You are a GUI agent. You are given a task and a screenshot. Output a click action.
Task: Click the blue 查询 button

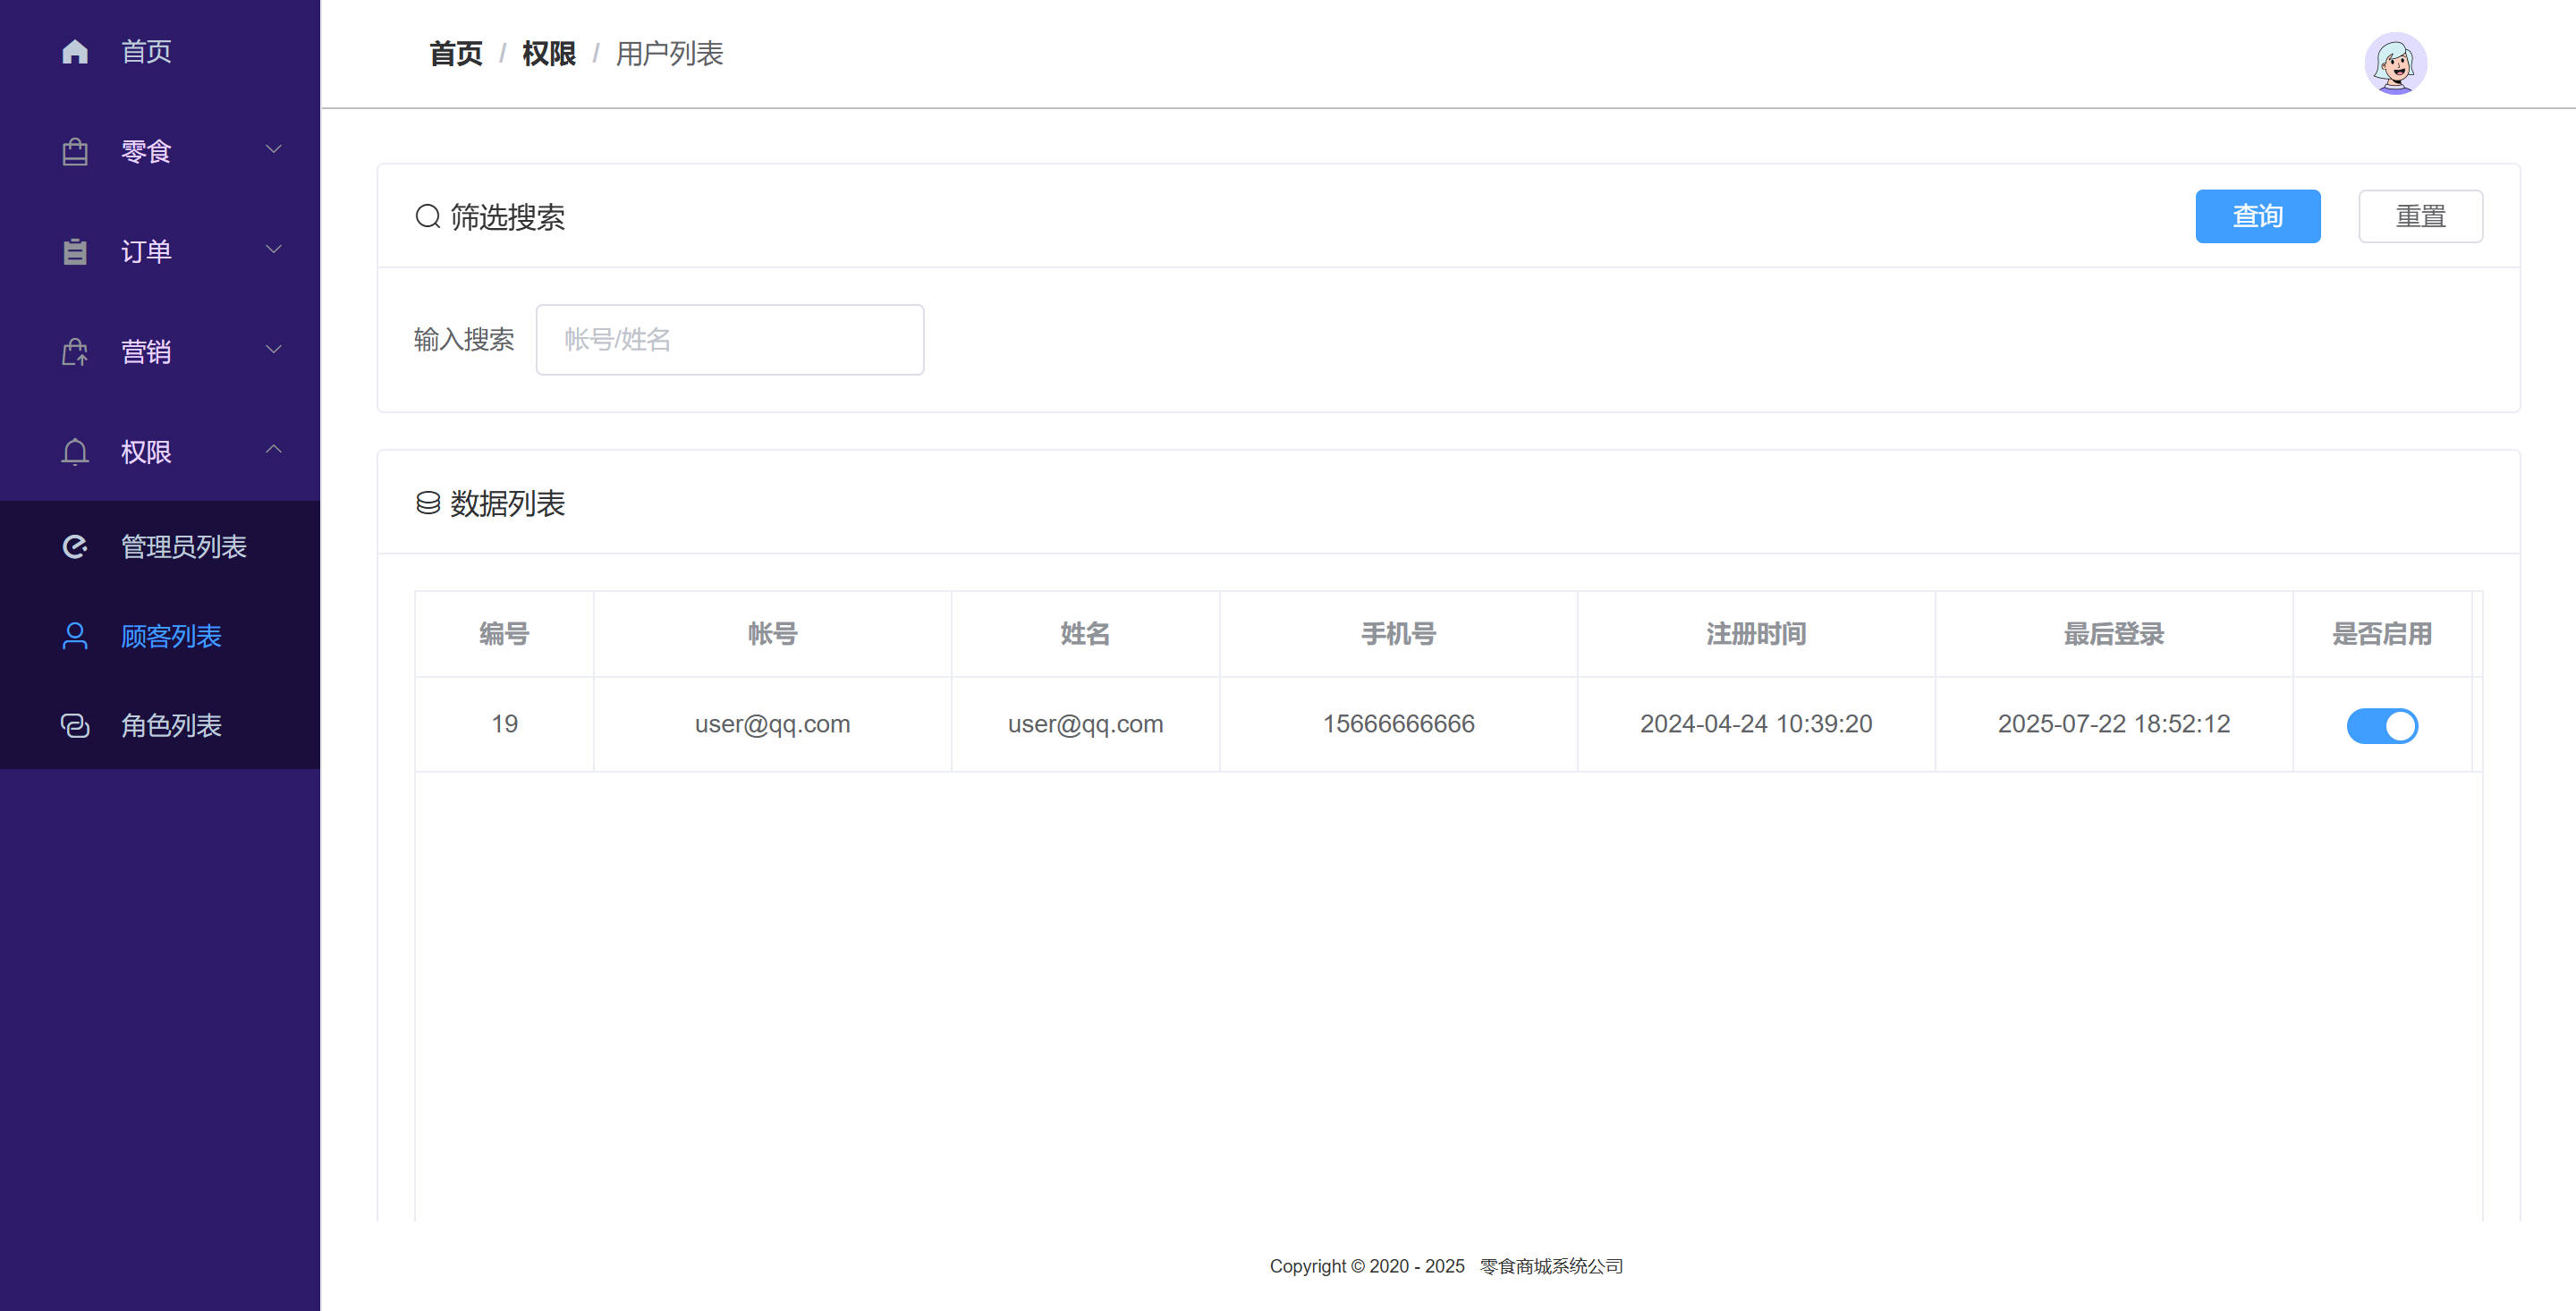2257,216
